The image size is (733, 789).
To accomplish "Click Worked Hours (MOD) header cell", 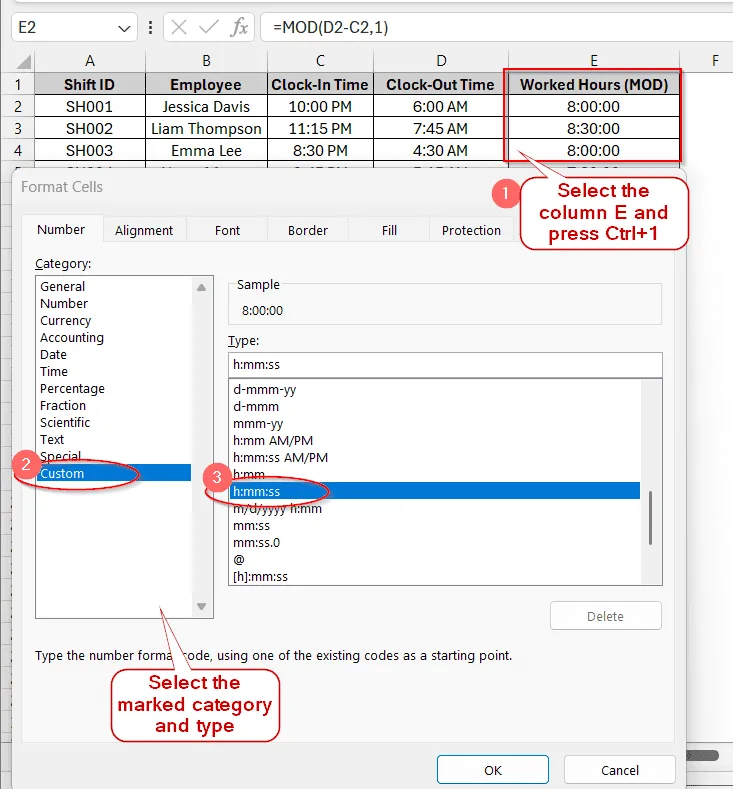I will pyautogui.click(x=594, y=85).
